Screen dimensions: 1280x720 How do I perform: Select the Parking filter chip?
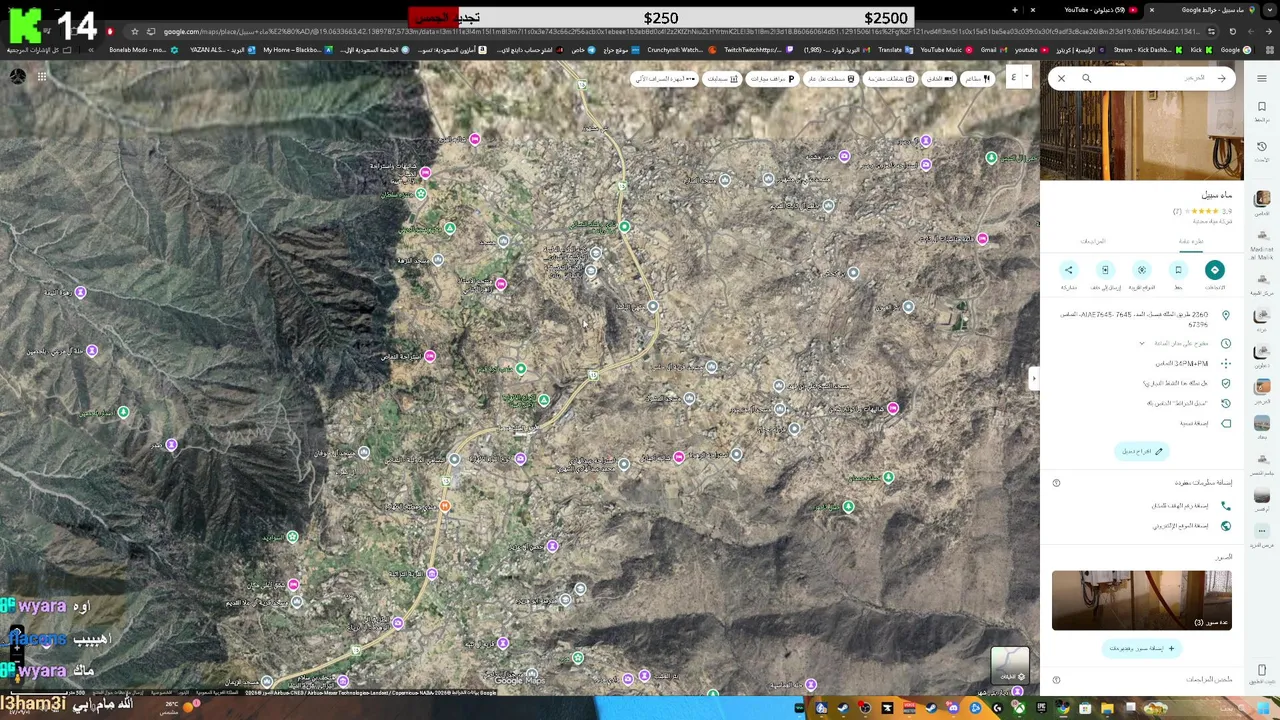coord(773,78)
